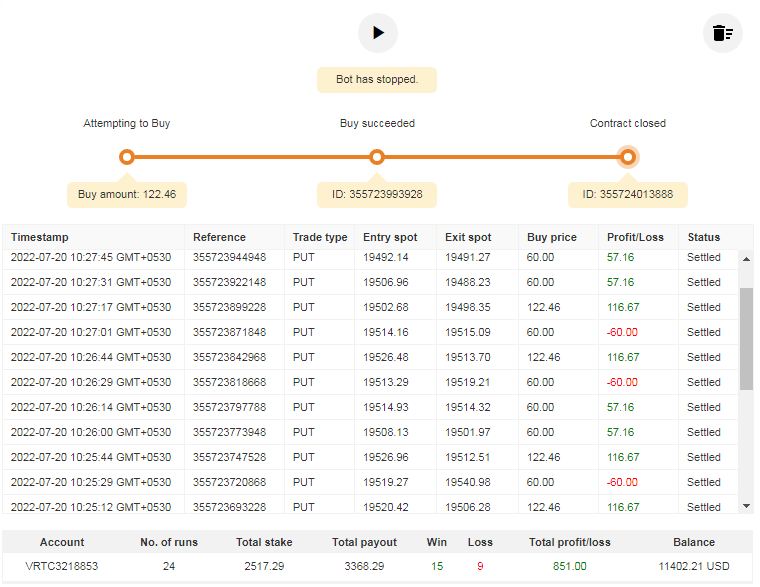Select the row with timestamp 10:27:45
This screenshot has height=587, width=760.
click(x=370, y=257)
